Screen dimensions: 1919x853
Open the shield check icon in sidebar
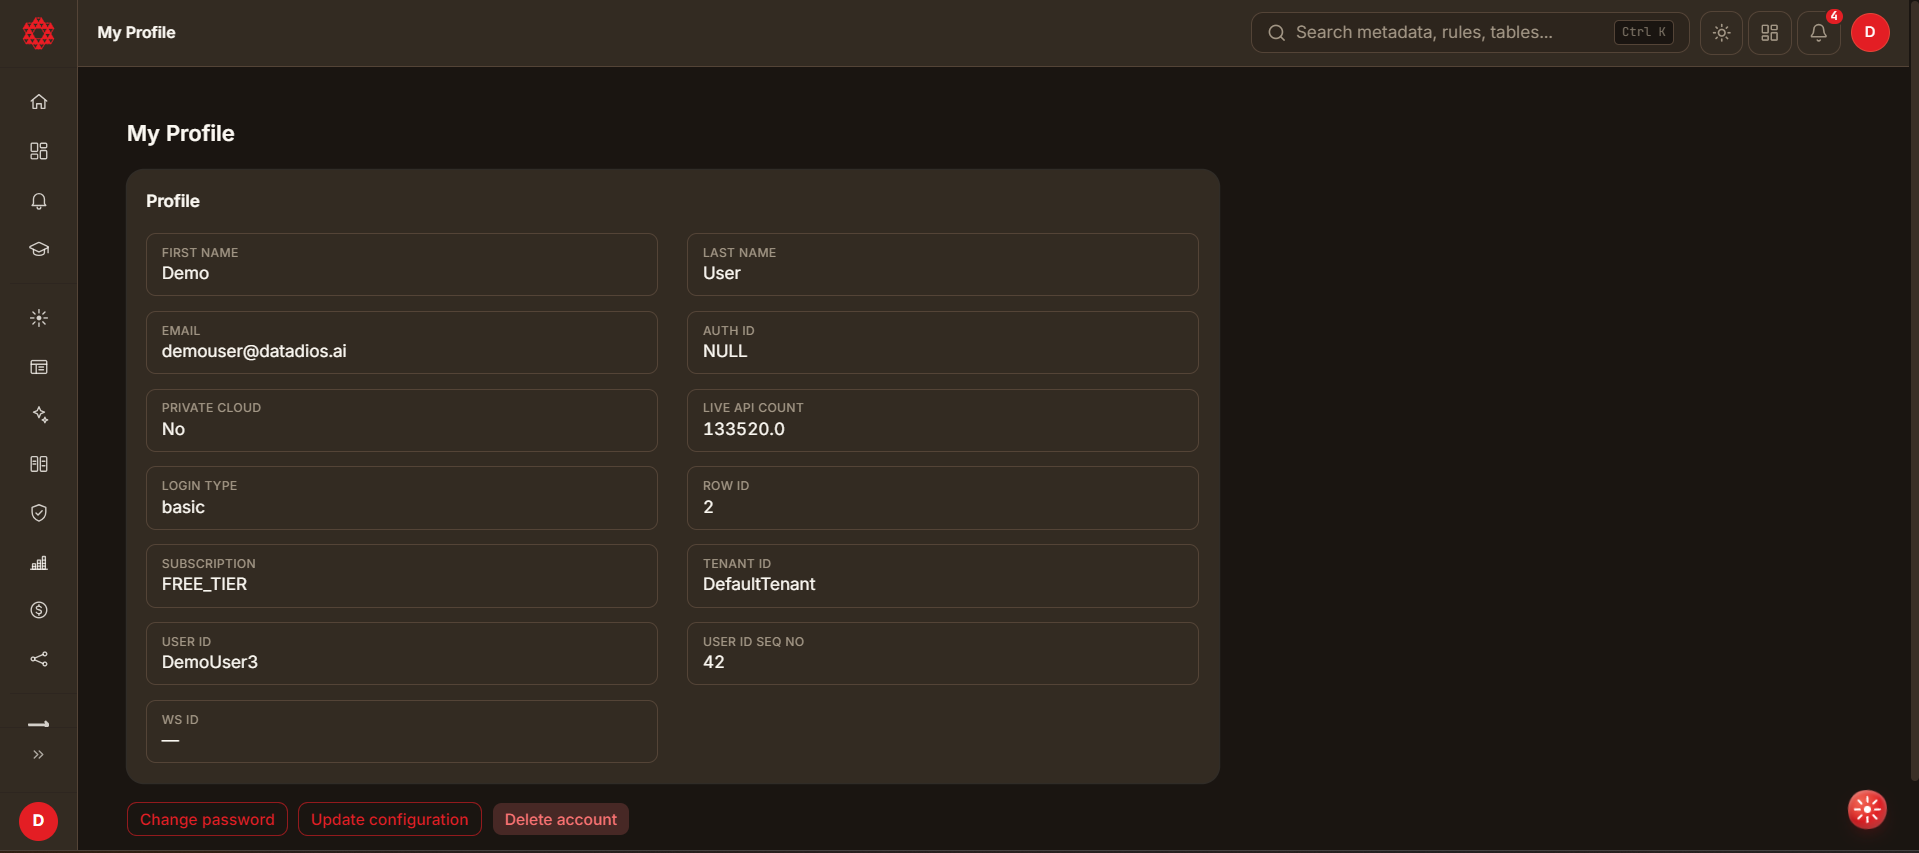(39, 513)
